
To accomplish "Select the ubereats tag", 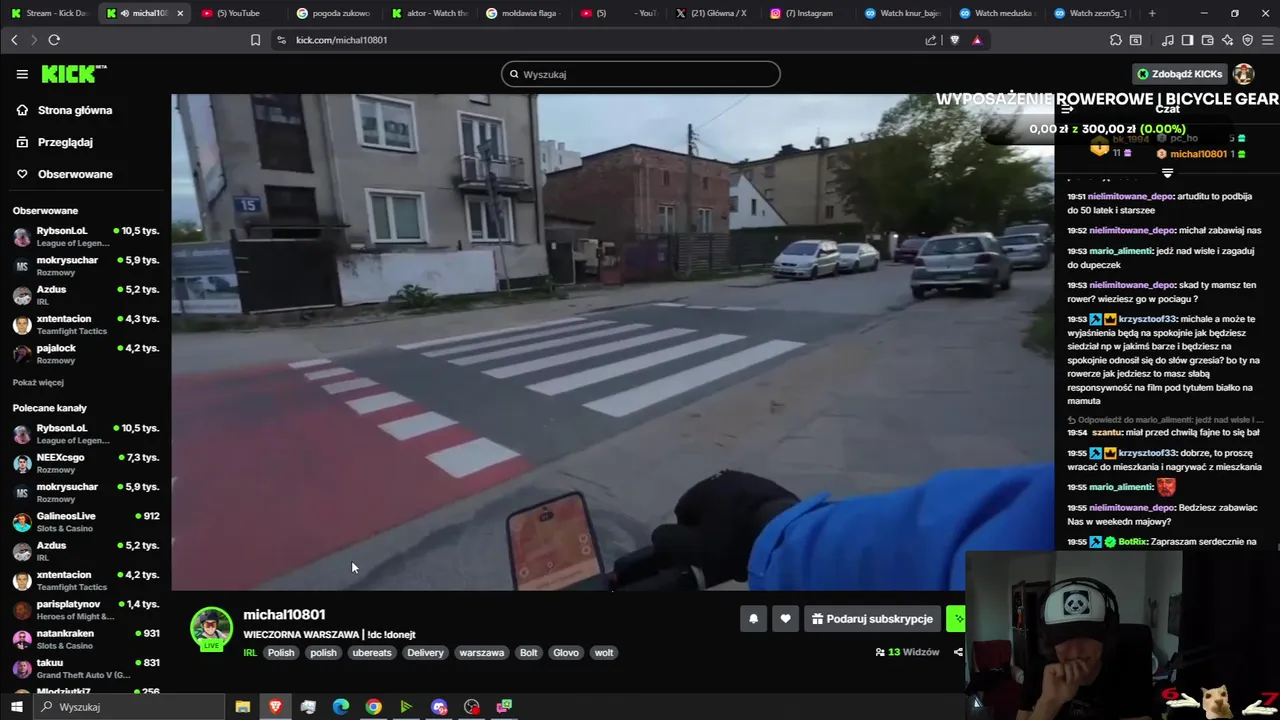I will [x=372, y=653].
